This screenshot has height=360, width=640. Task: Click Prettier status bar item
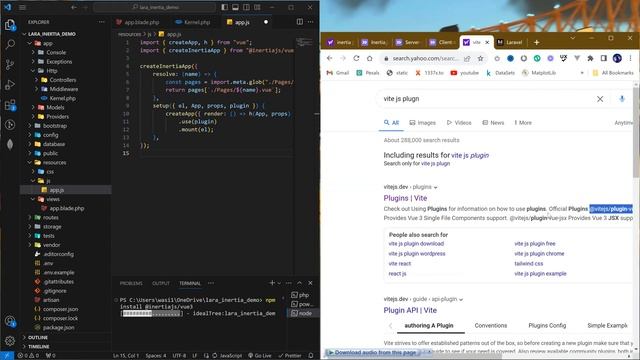(x=289, y=356)
